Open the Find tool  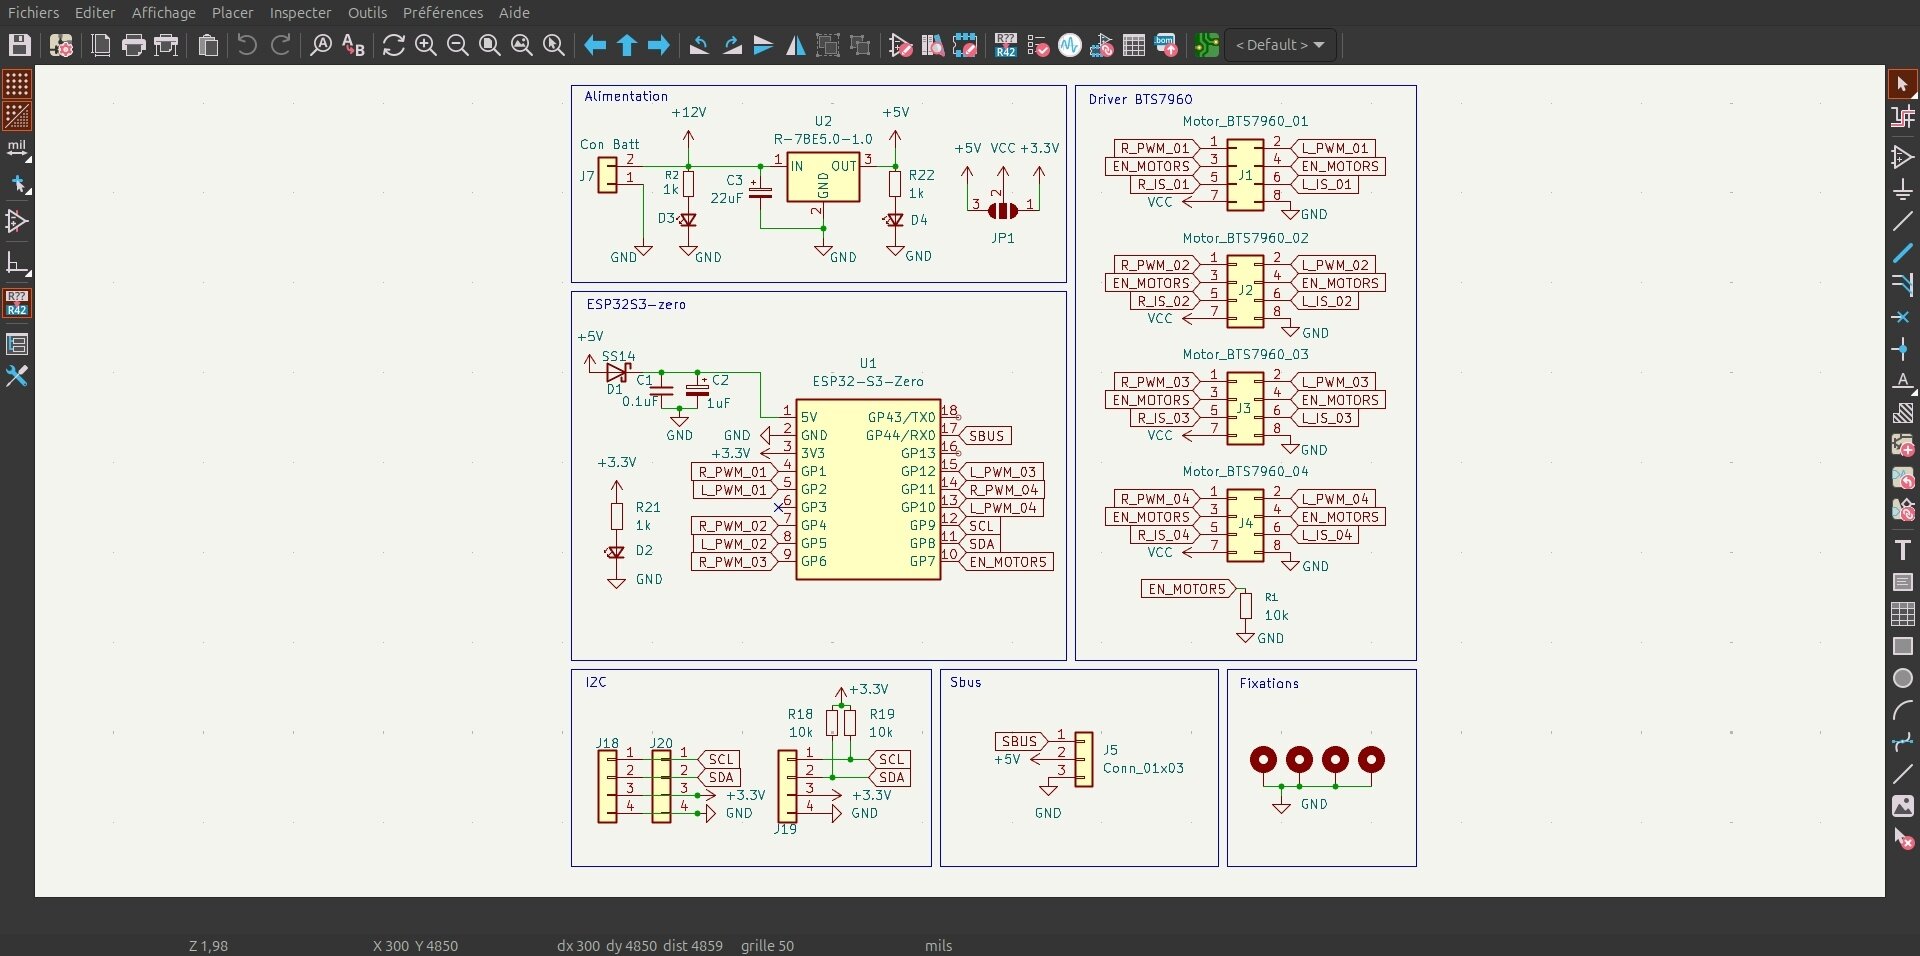321,45
